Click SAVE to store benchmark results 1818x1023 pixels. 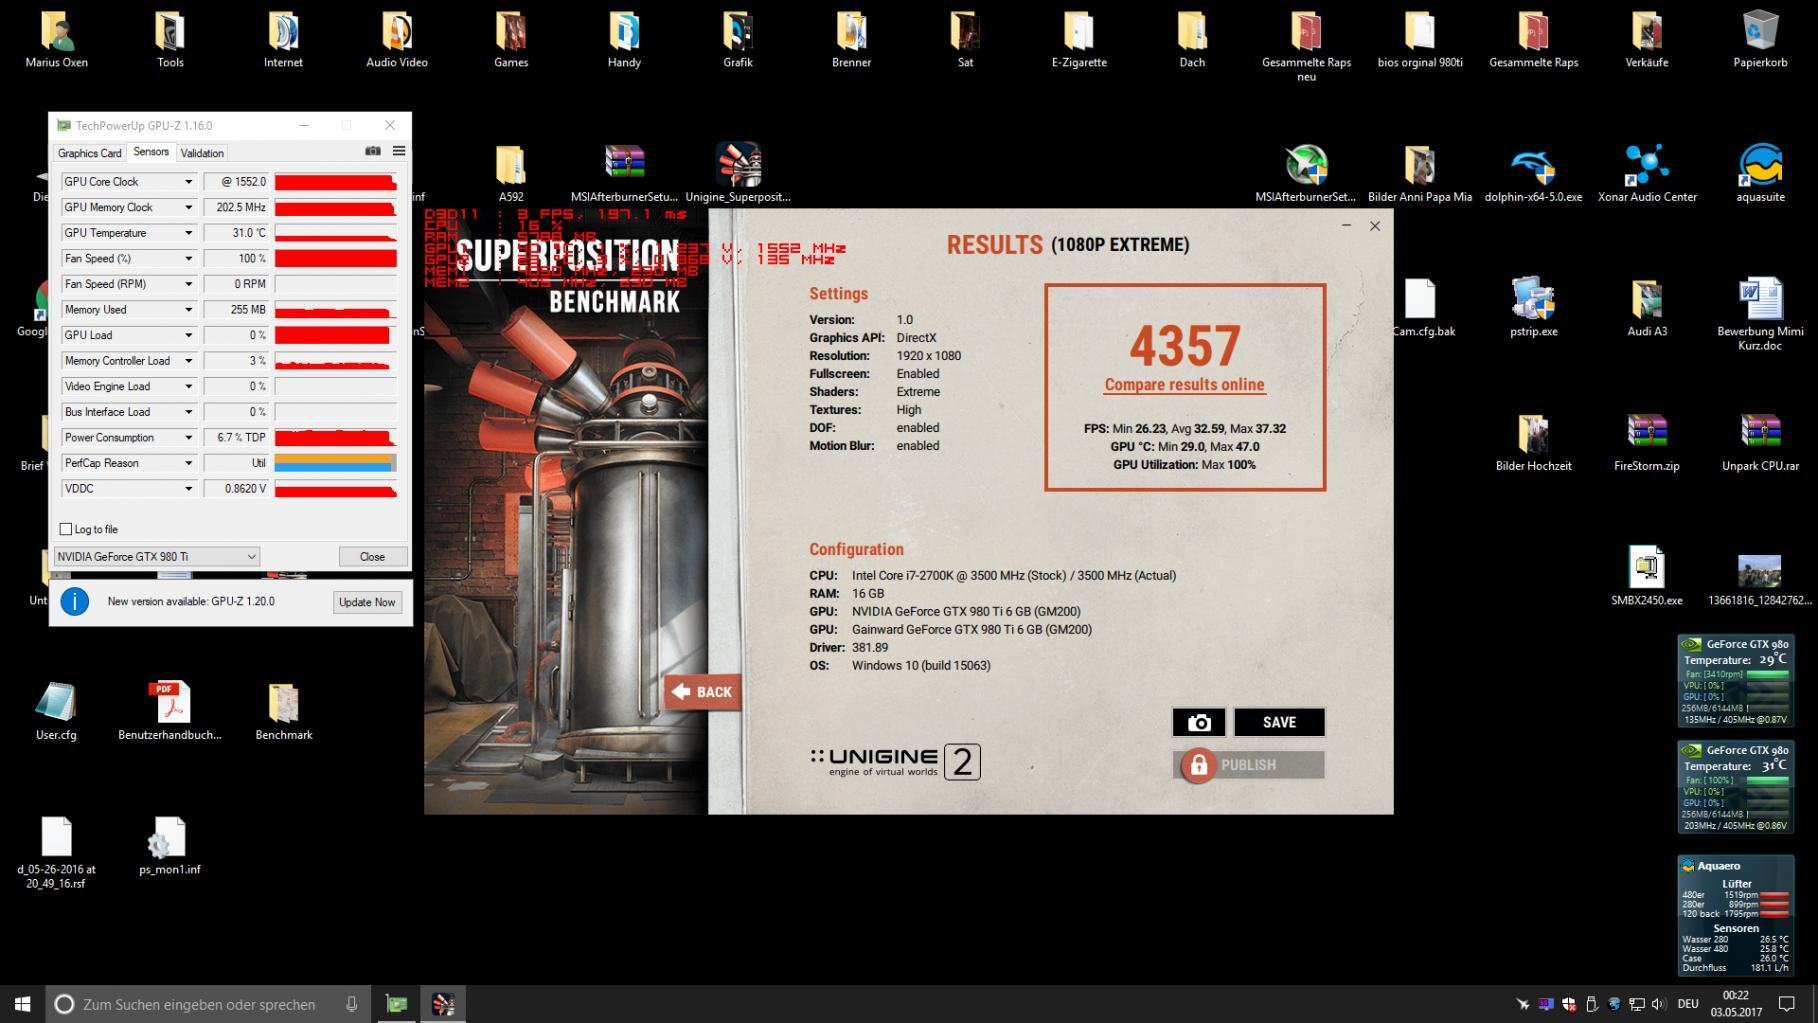[x=1279, y=722]
